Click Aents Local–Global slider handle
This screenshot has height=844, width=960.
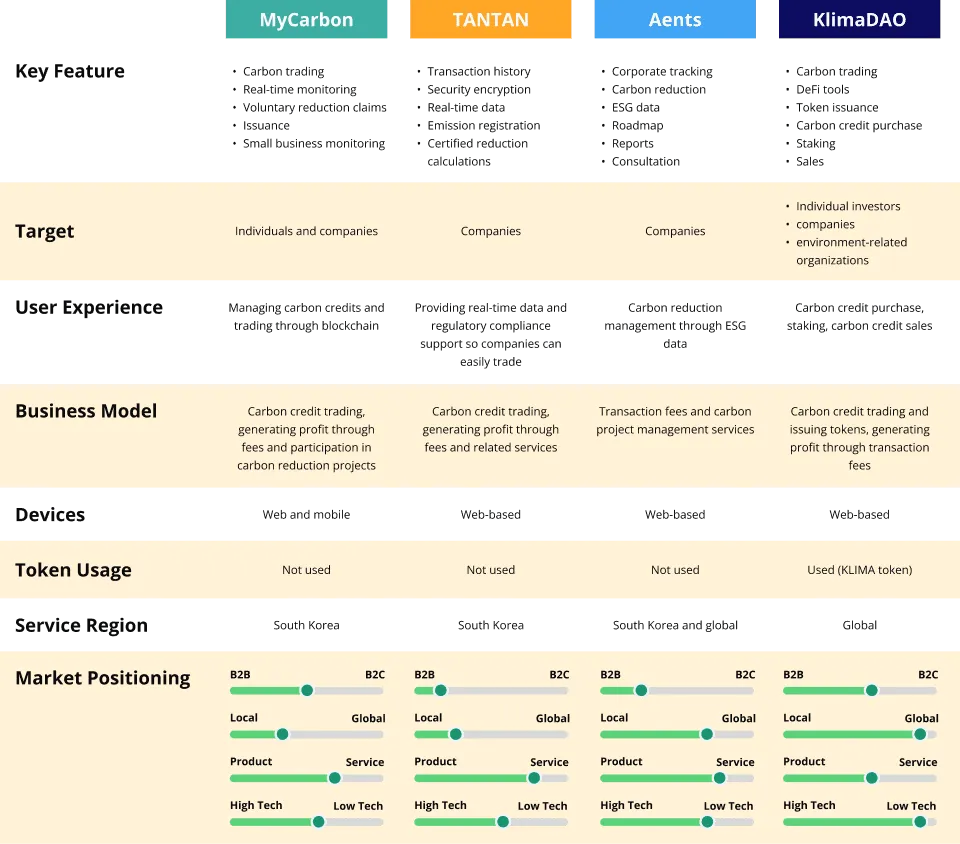coord(707,734)
